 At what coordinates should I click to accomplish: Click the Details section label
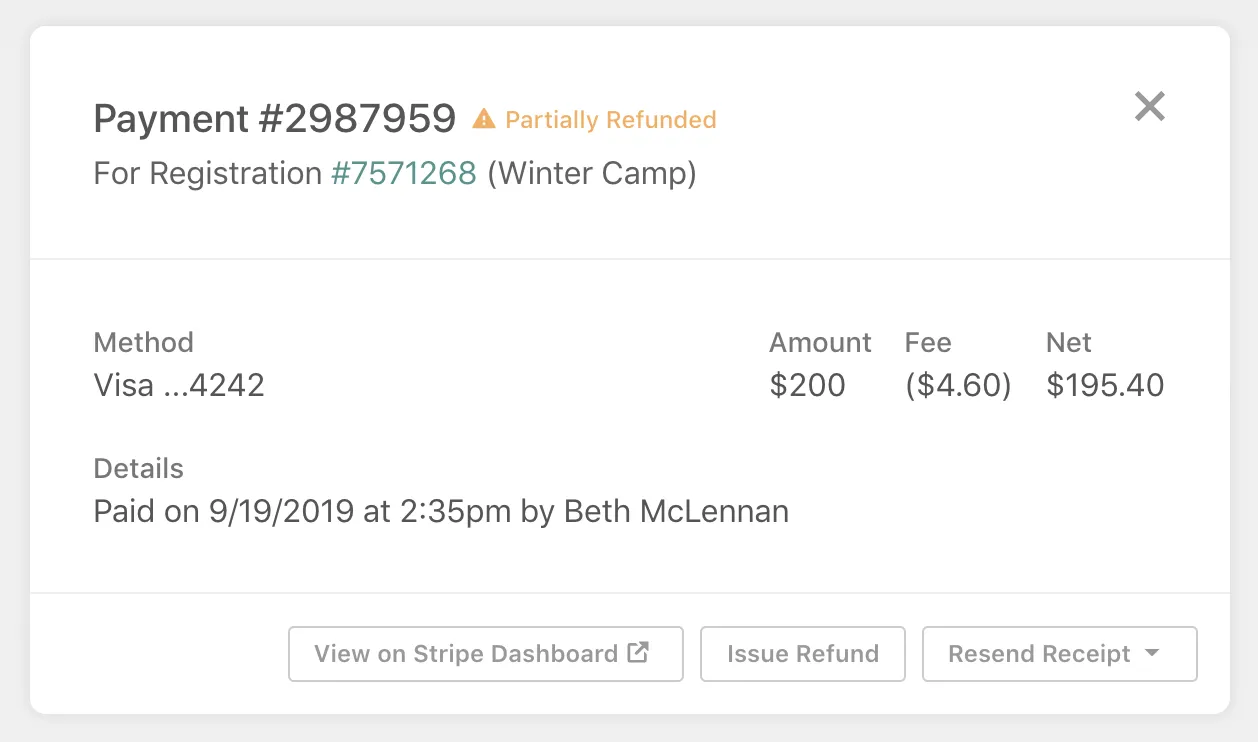pos(138,469)
